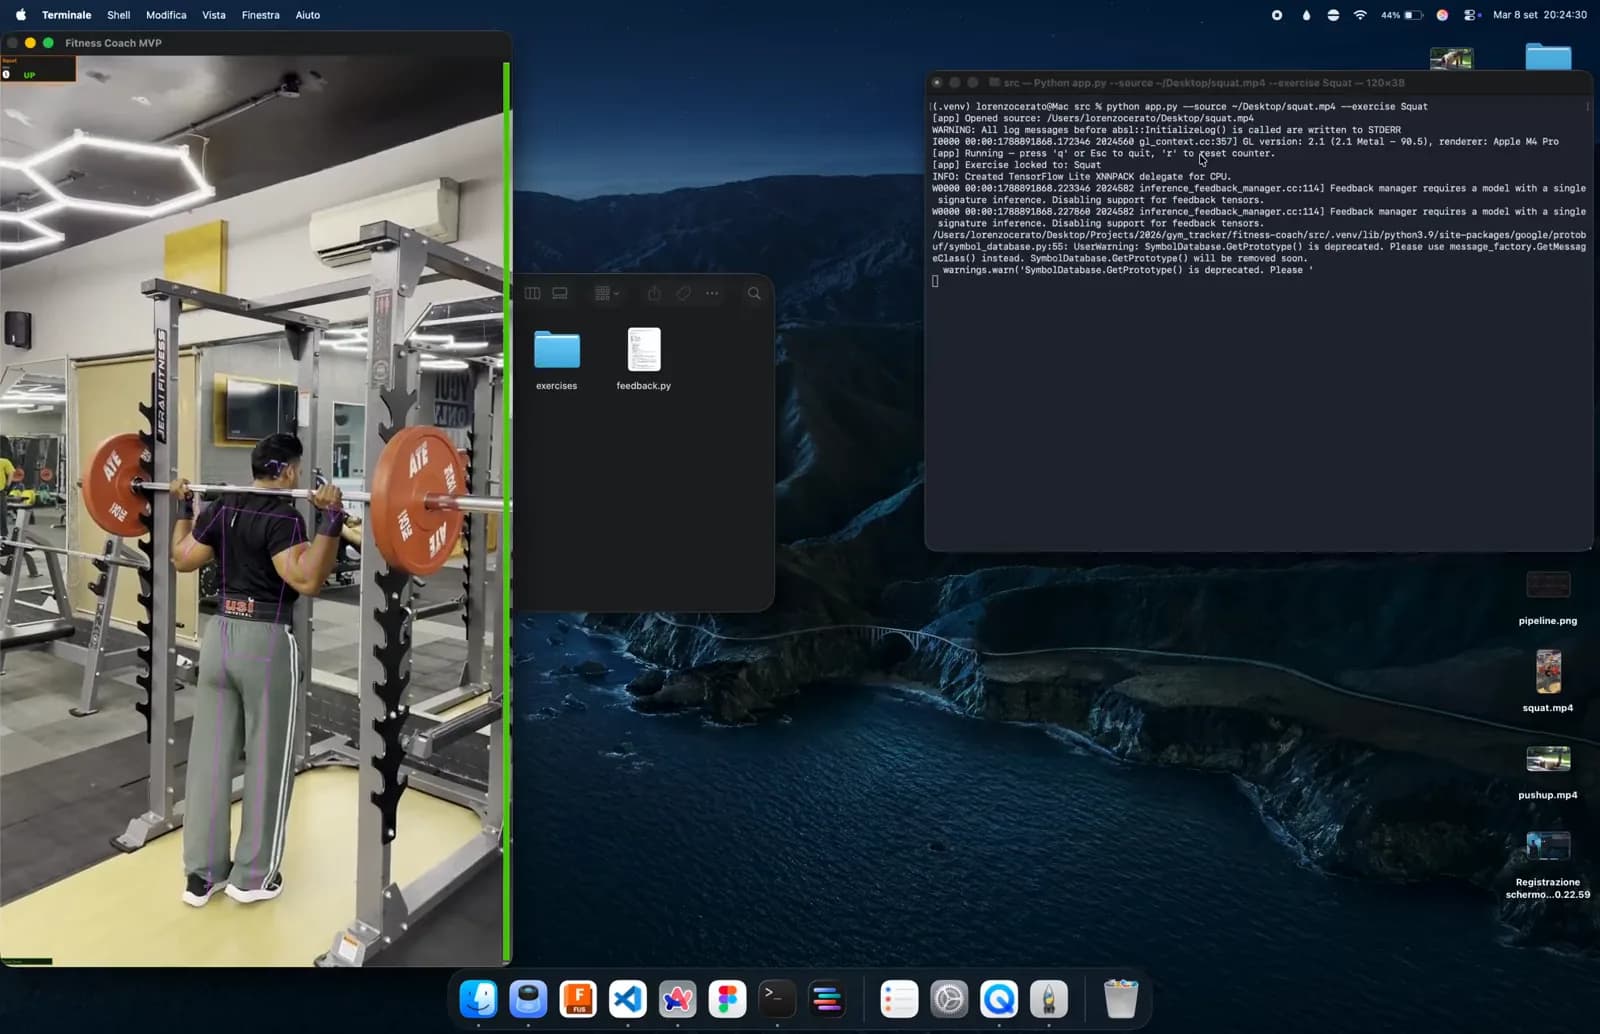Screen dimensions: 1600x1034
Task: Open Control Center from menu bar
Action: 1471,15
